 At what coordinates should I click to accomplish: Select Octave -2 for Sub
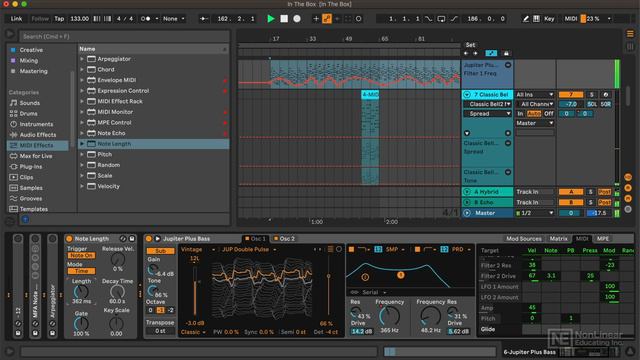[170, 310]
